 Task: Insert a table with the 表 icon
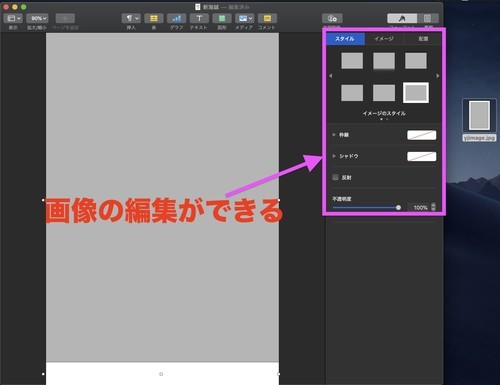pyautogui.click(x=154, y=18)
